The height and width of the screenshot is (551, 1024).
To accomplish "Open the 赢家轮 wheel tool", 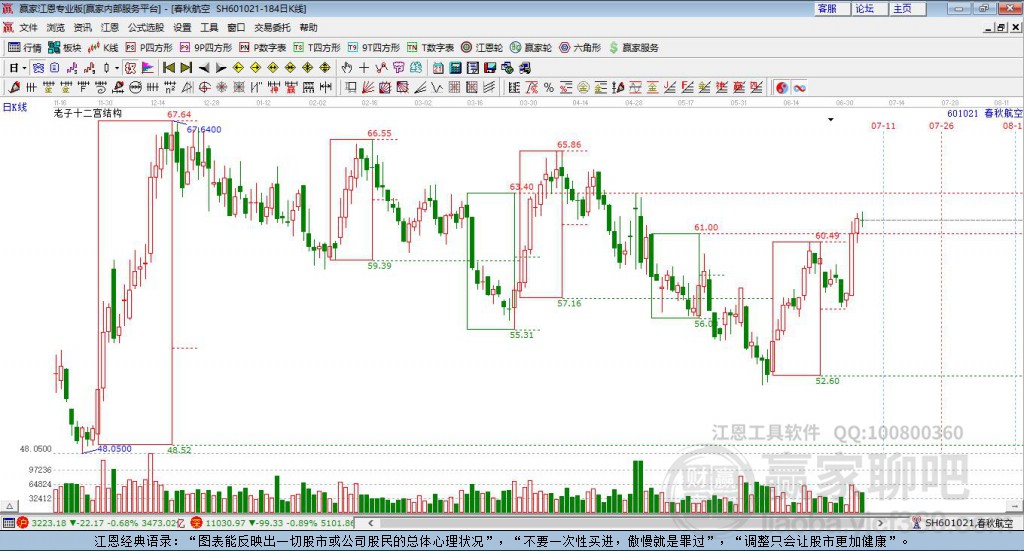I will [x=531, y=48].
